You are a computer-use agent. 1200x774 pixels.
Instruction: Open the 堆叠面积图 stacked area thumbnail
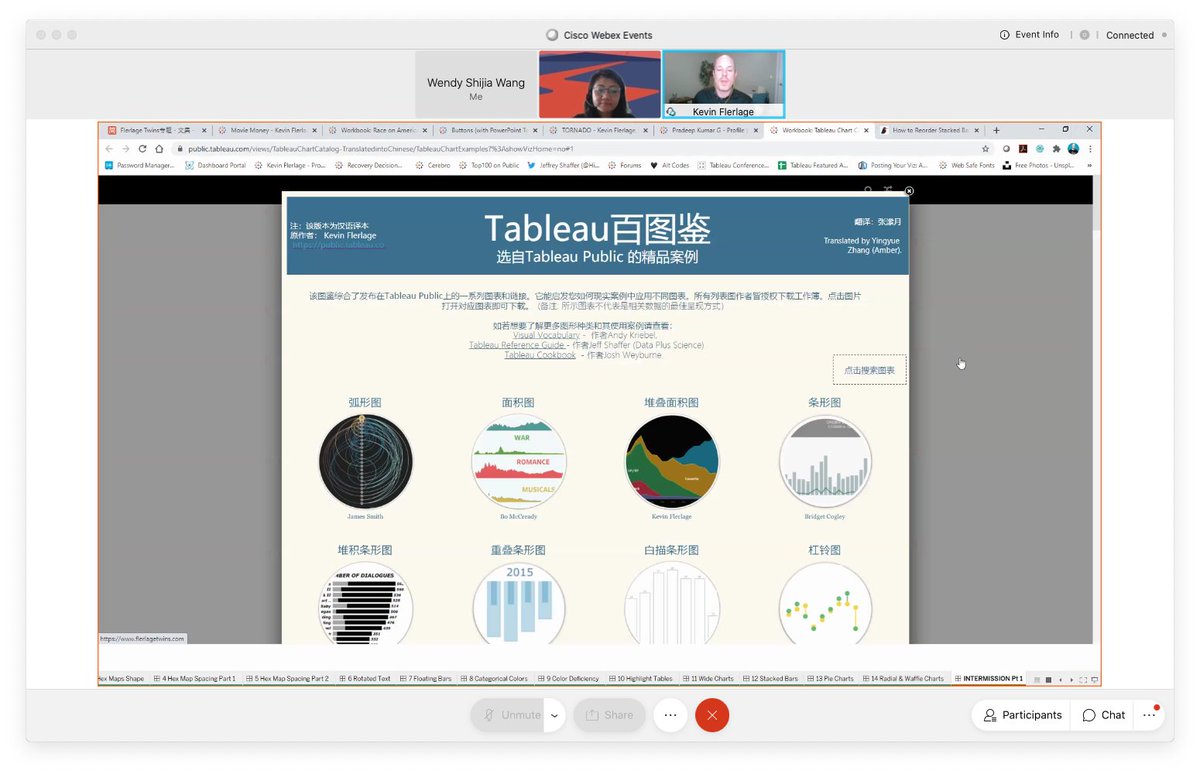672,461
